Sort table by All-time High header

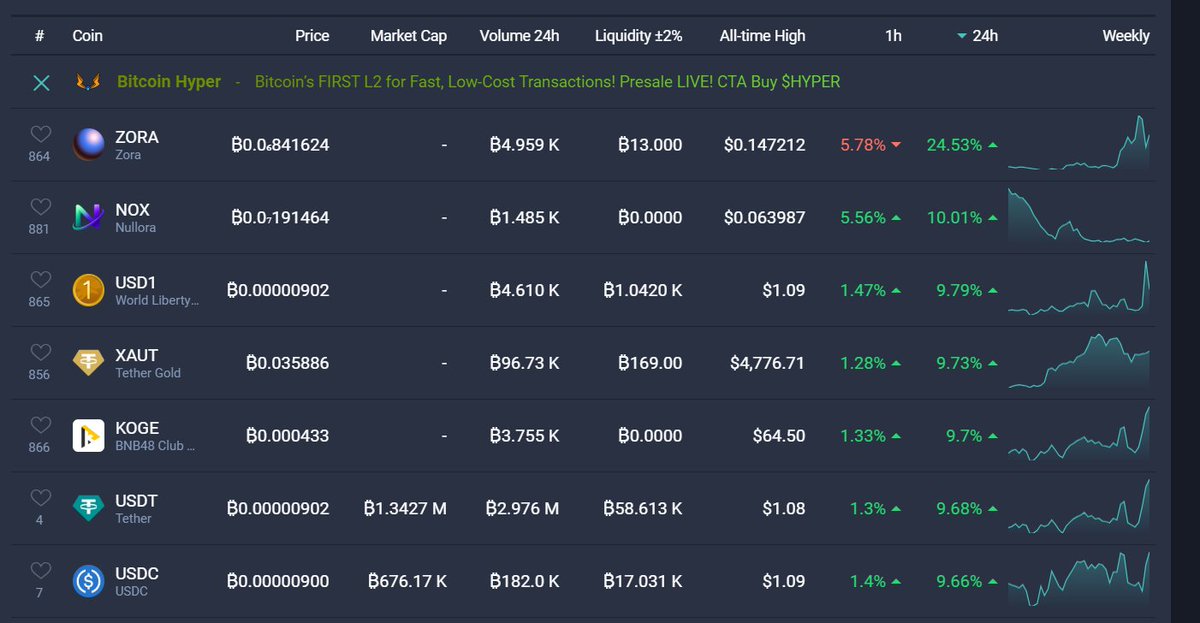762,36
